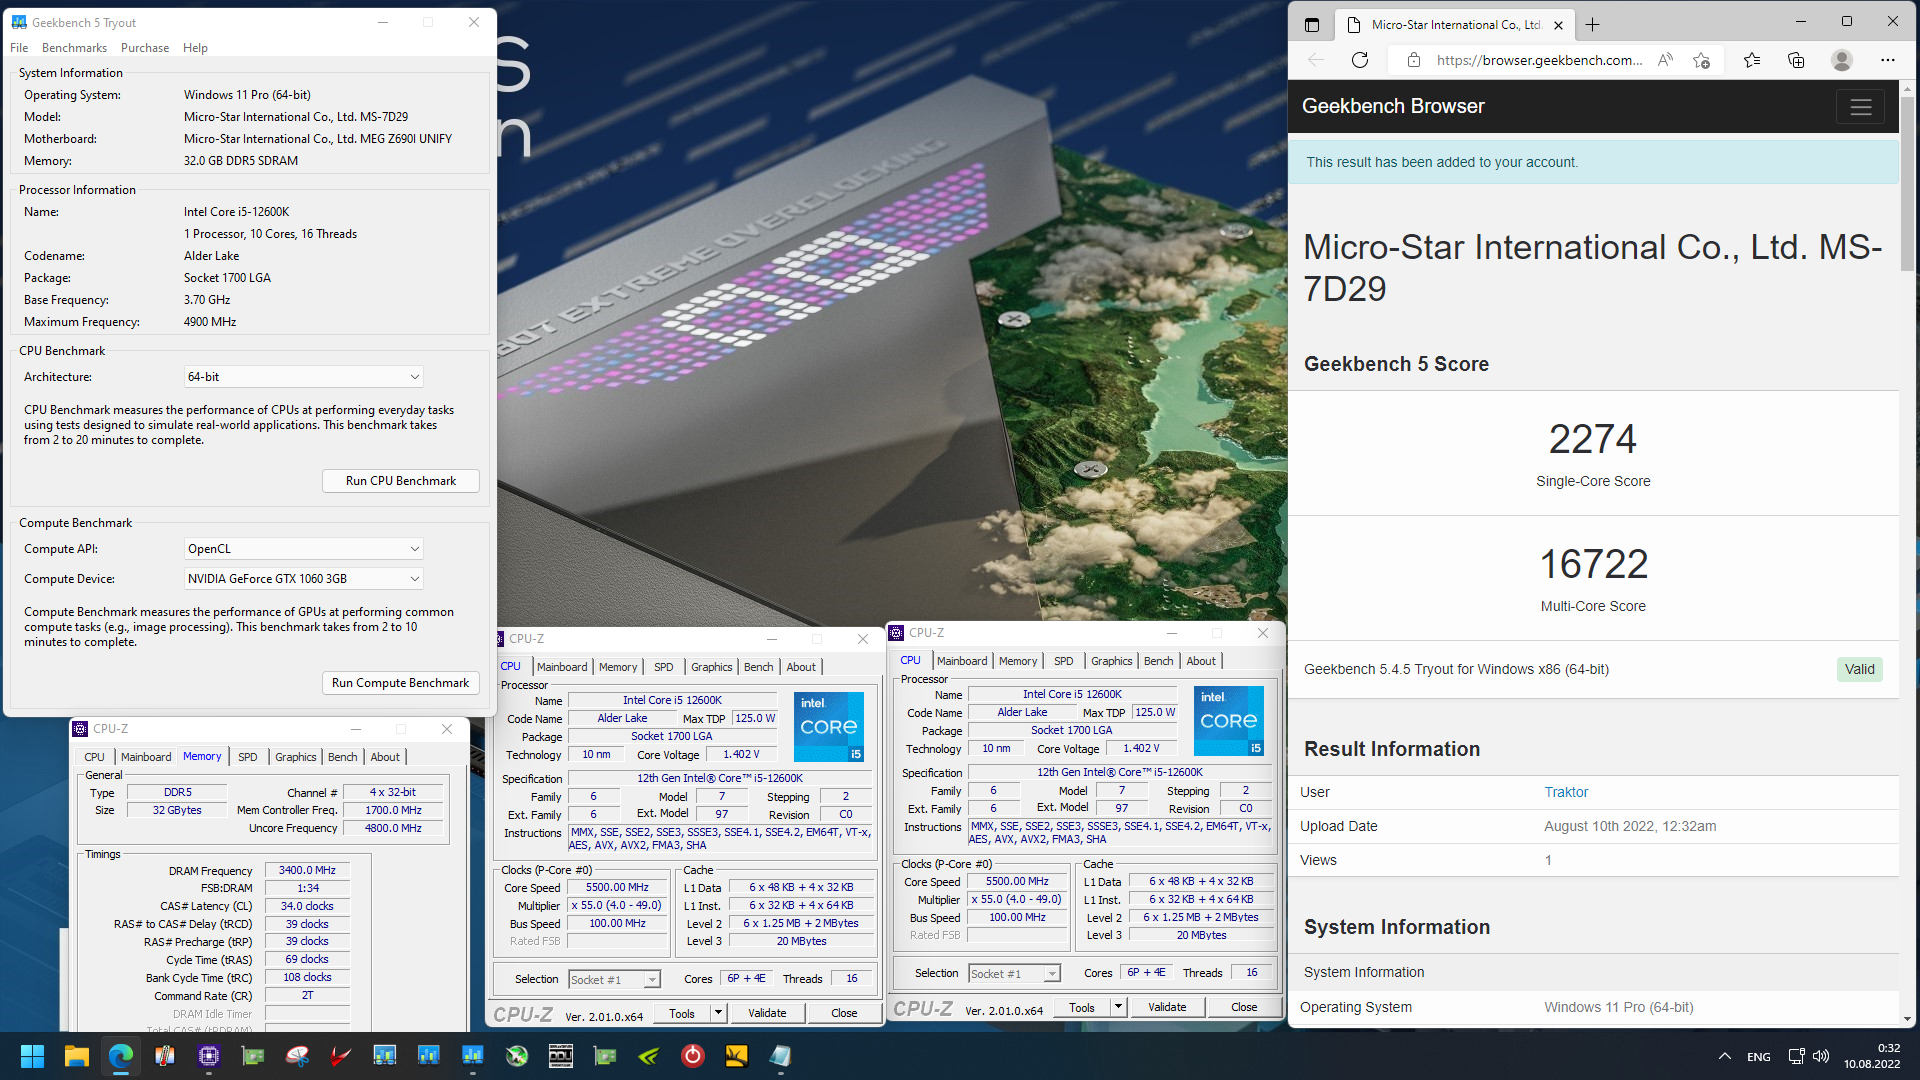This screenshot has height=1080, width=1920.
Task: Click Run CPU Benchmark button
Action: (401, 481)
